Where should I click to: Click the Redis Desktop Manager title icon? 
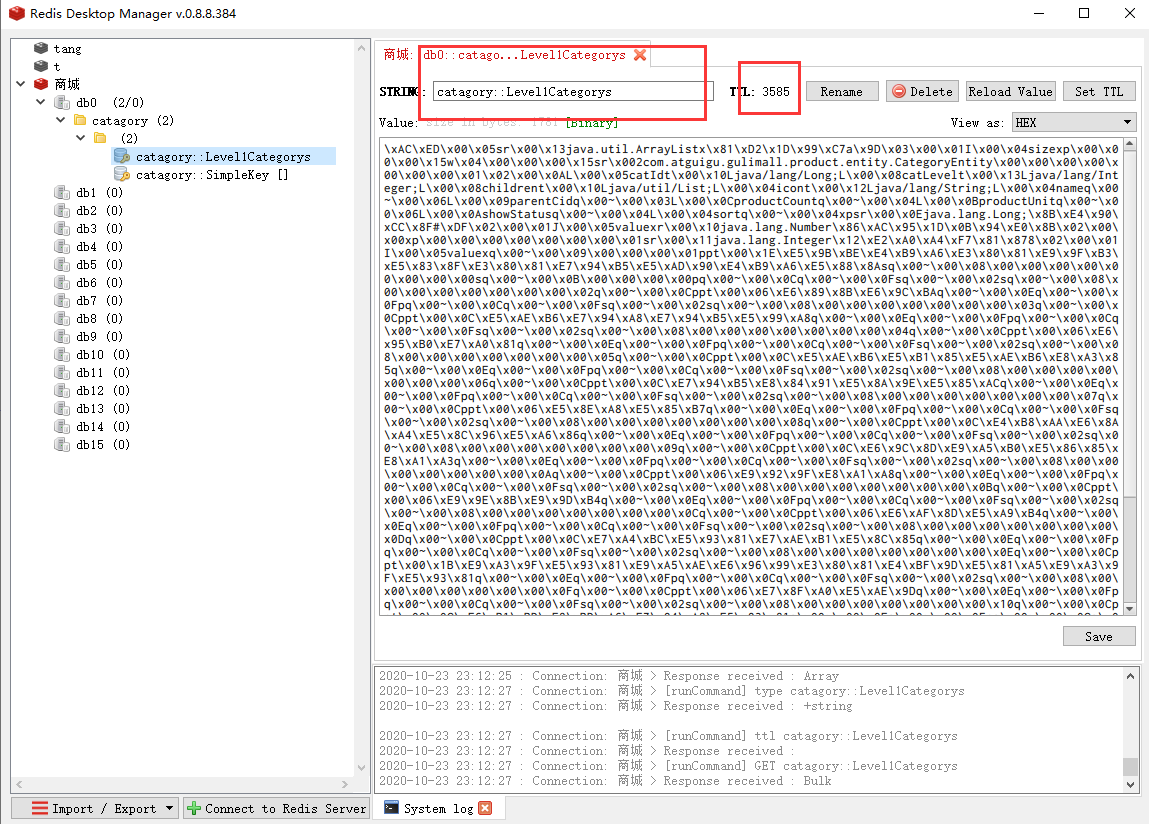click(16, 13)
